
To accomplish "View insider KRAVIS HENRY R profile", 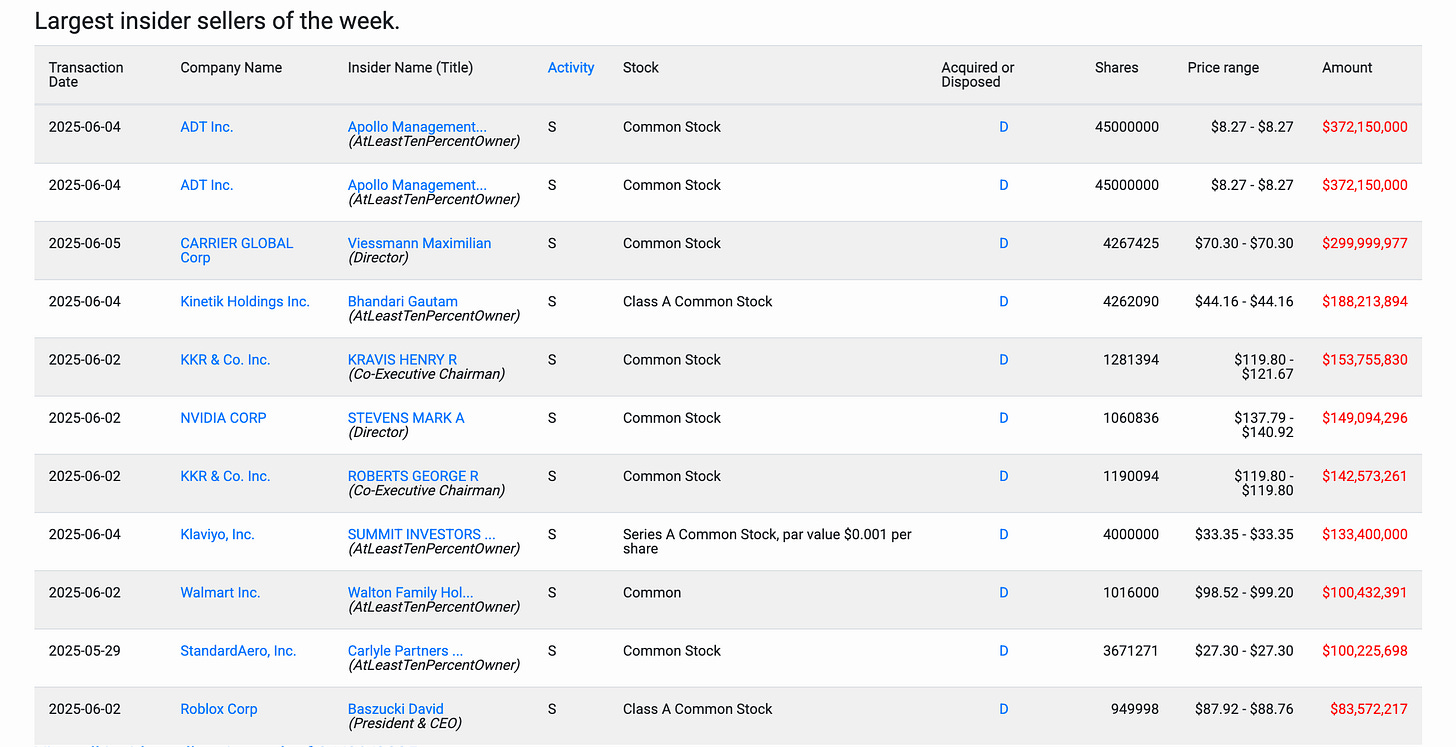I will [x=402, y=359].
